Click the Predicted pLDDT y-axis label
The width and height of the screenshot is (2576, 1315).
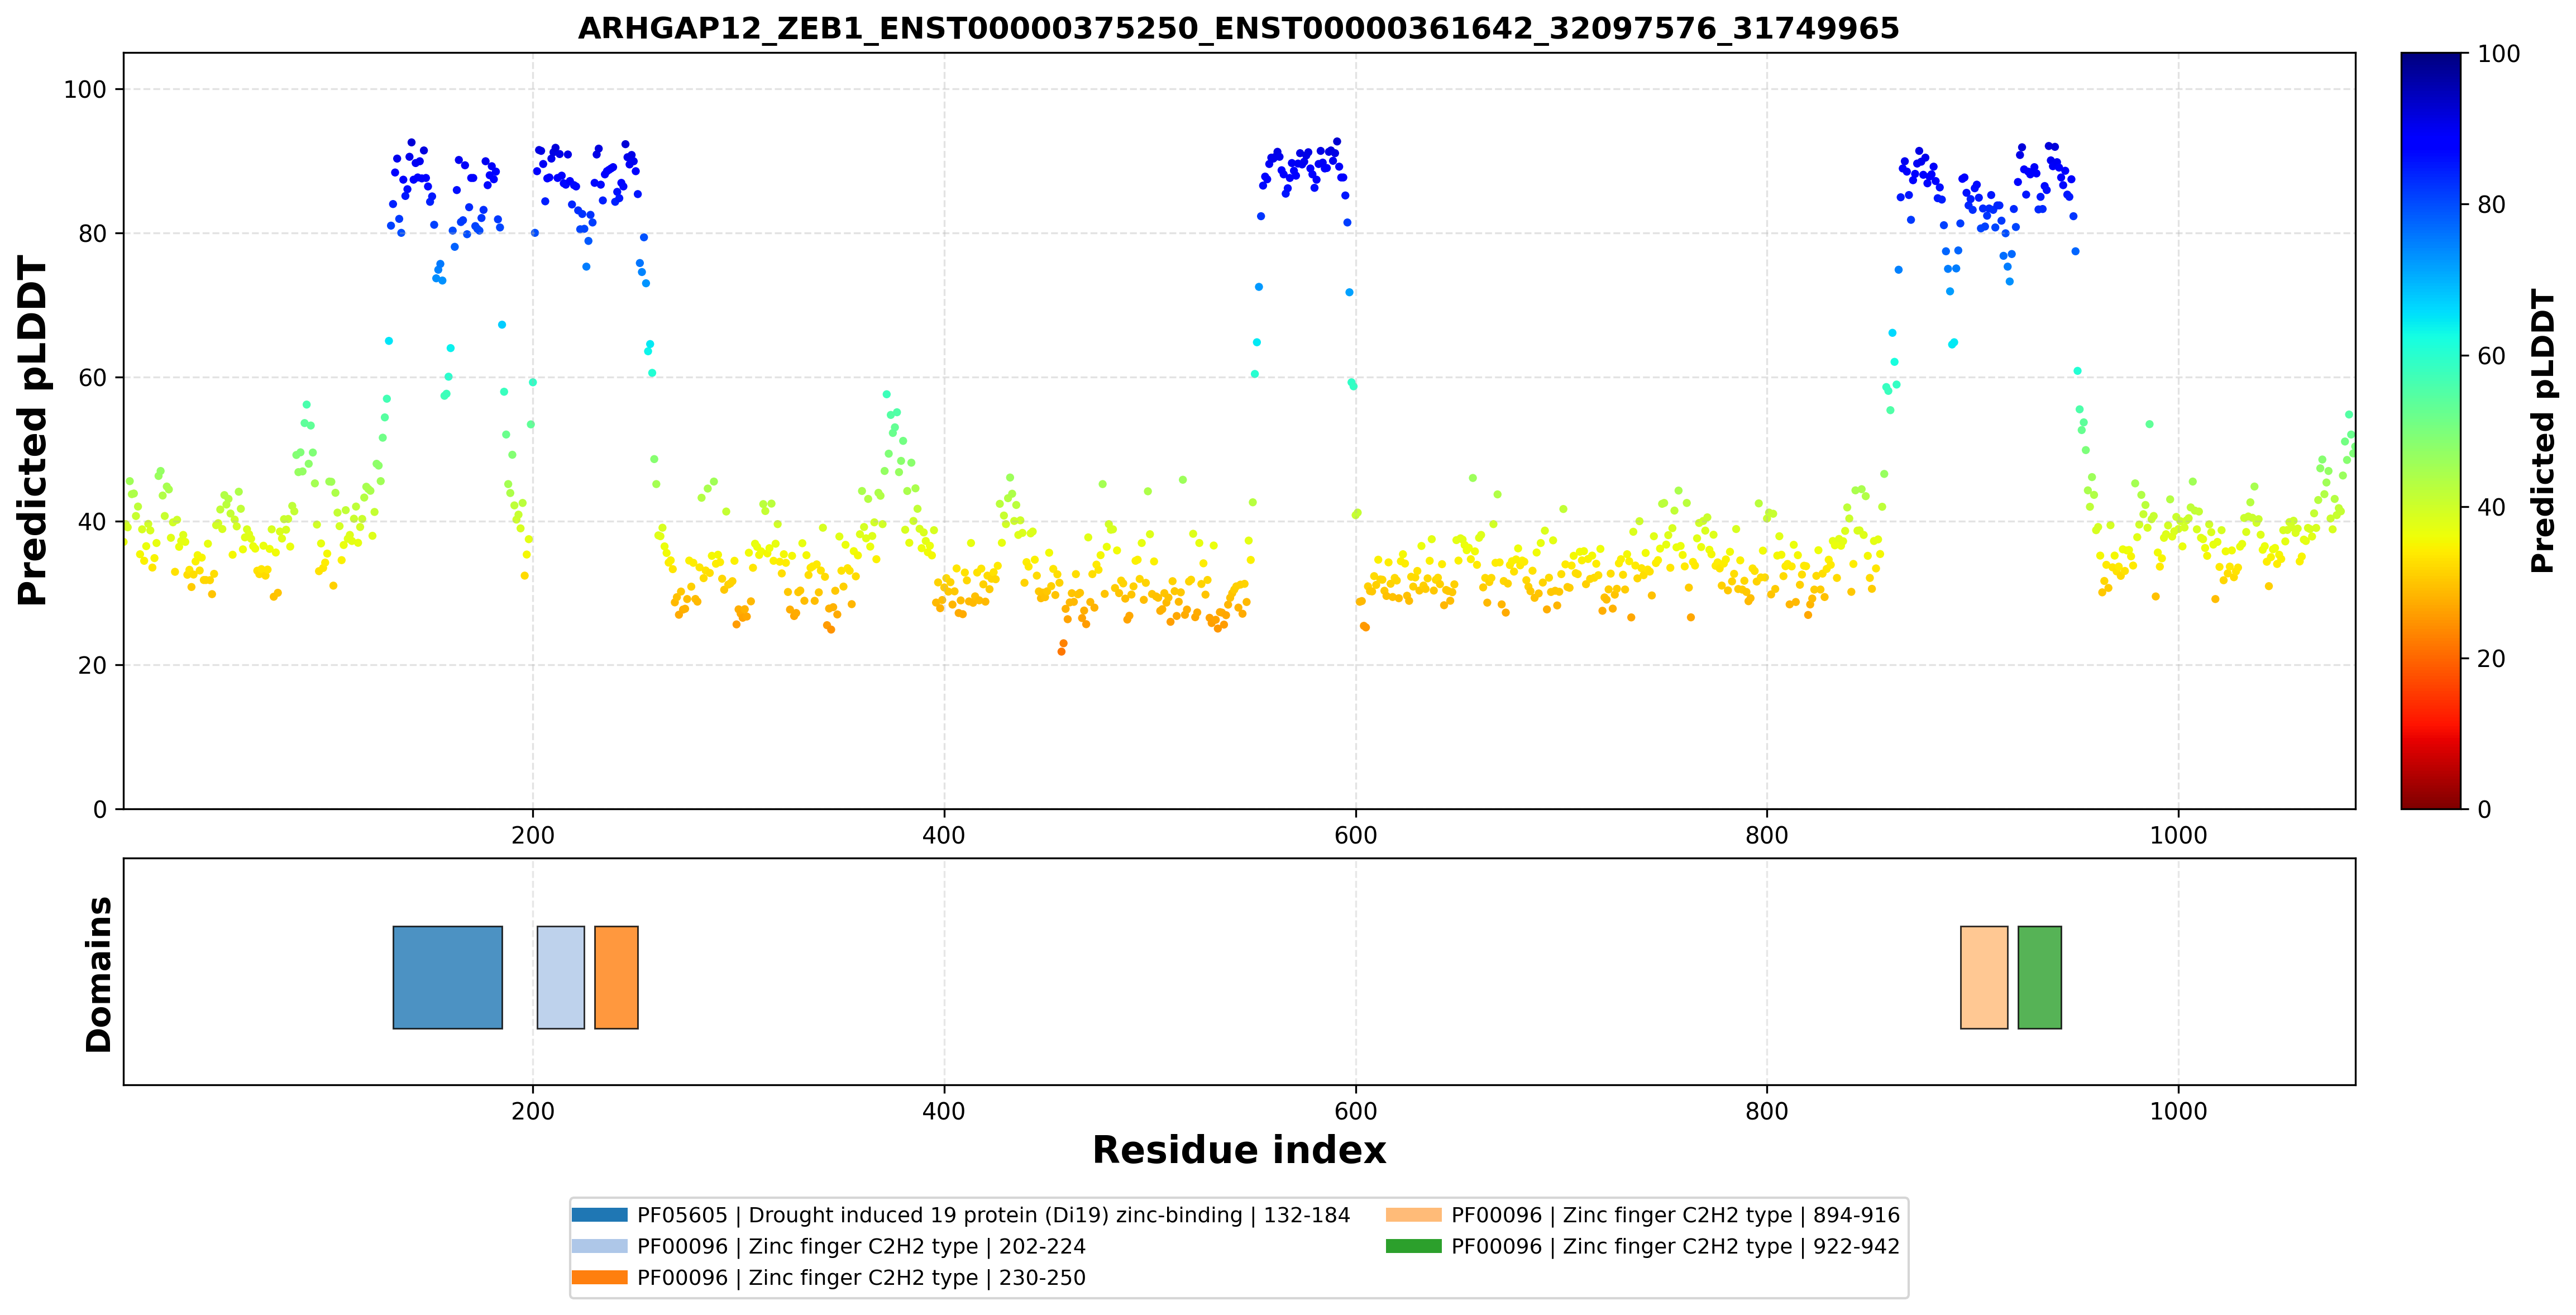point(32,431)
